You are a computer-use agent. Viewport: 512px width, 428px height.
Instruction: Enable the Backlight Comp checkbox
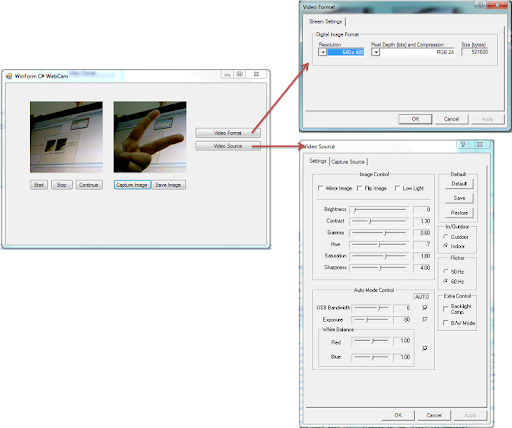click(446, 309)
